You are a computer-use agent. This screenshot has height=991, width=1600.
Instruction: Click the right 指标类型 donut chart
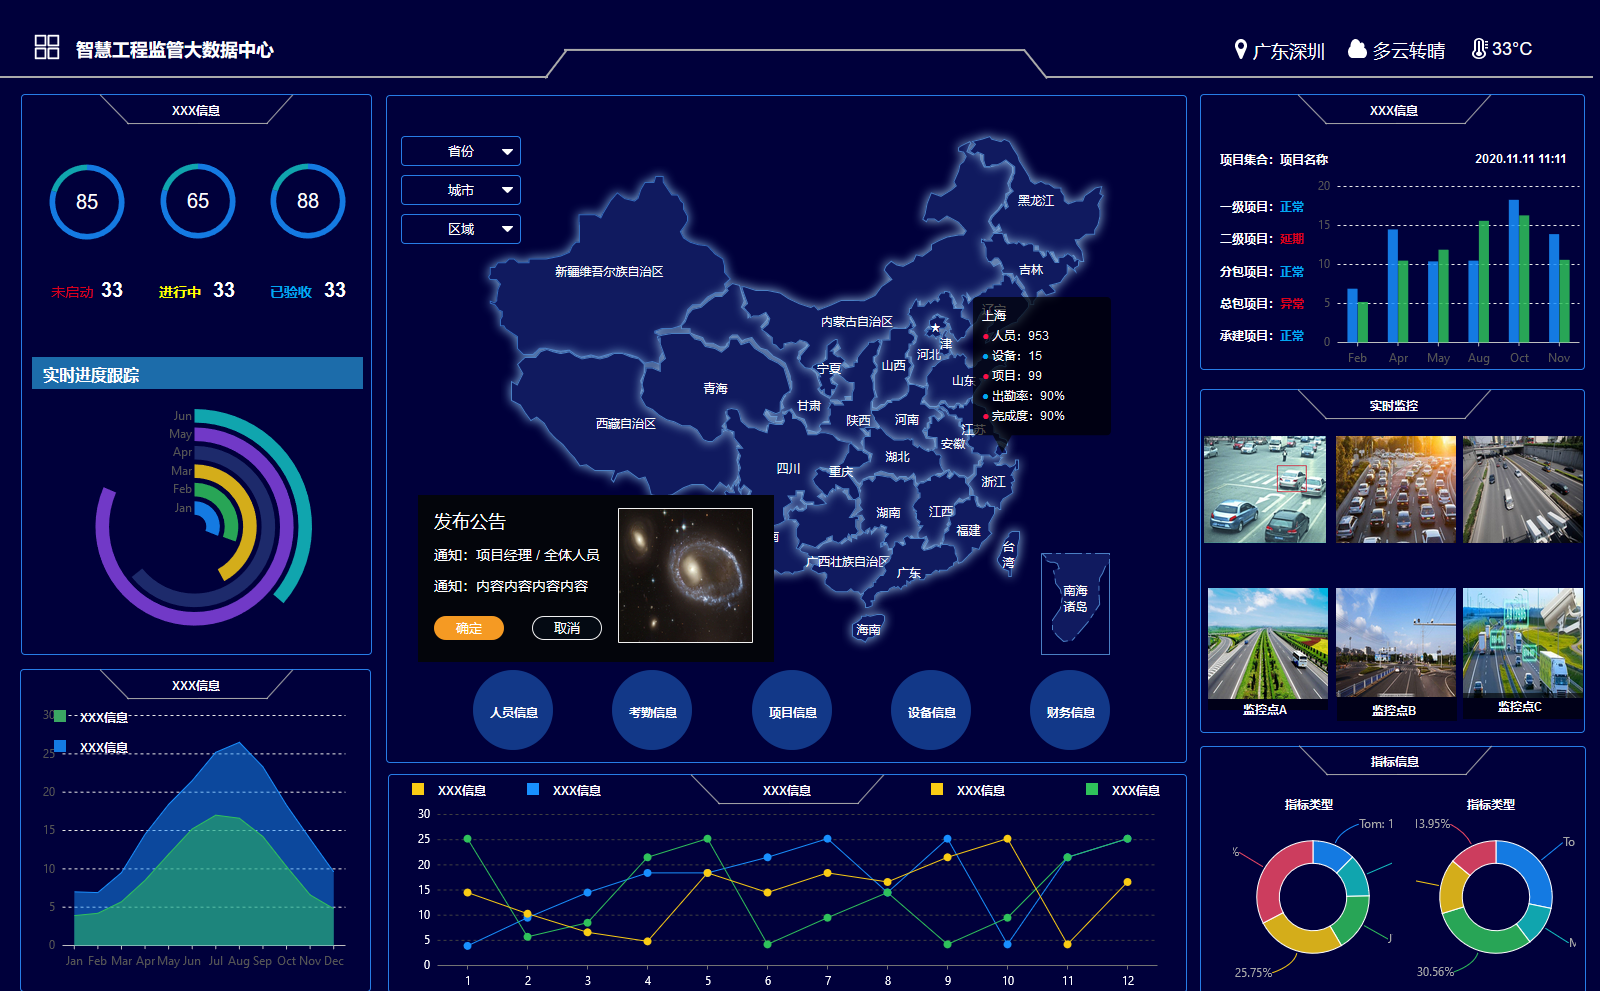pyautogui.click(x=1496, y=897)
